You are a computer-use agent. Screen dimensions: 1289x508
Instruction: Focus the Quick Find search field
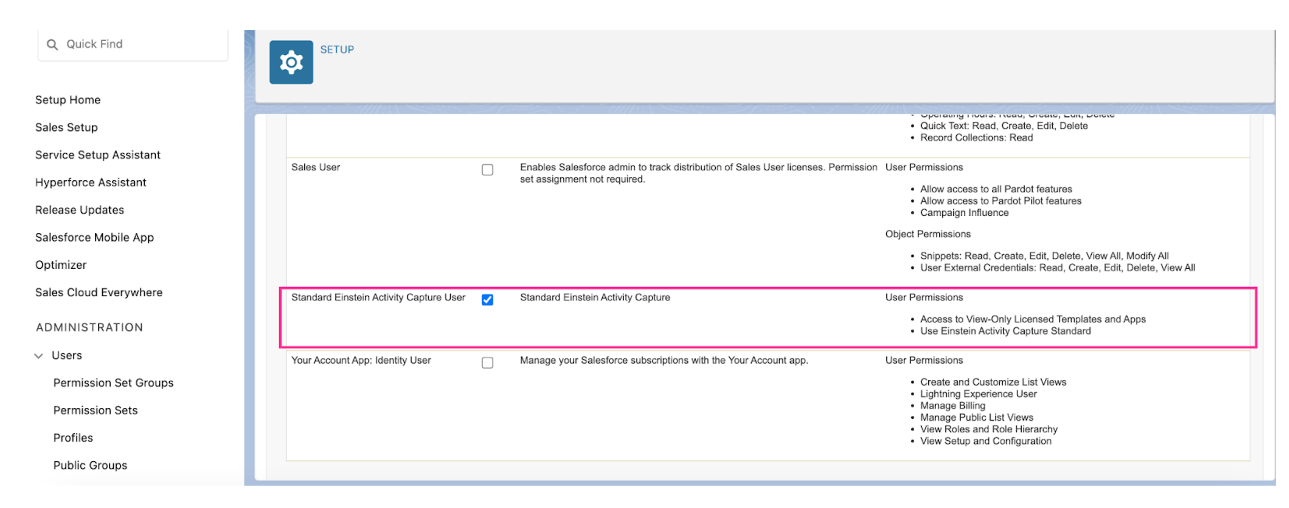[x=133, y=44]
